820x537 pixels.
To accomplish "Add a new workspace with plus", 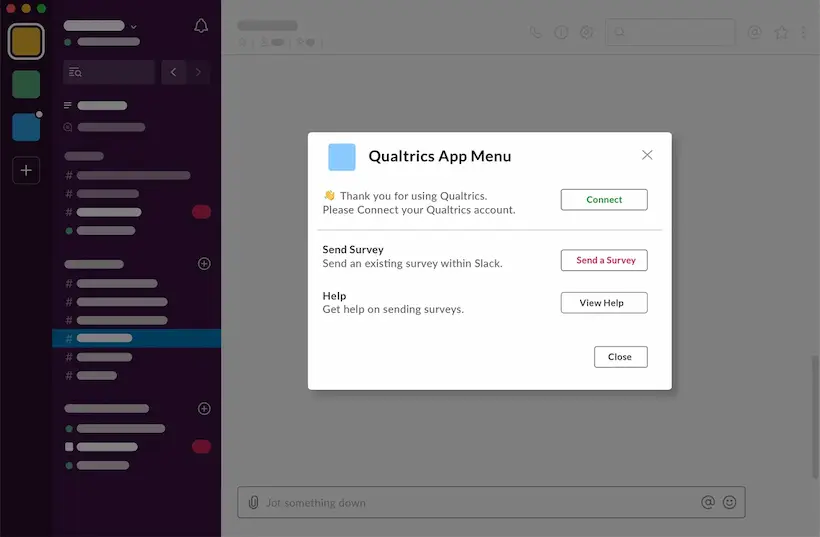I will 26,170.
